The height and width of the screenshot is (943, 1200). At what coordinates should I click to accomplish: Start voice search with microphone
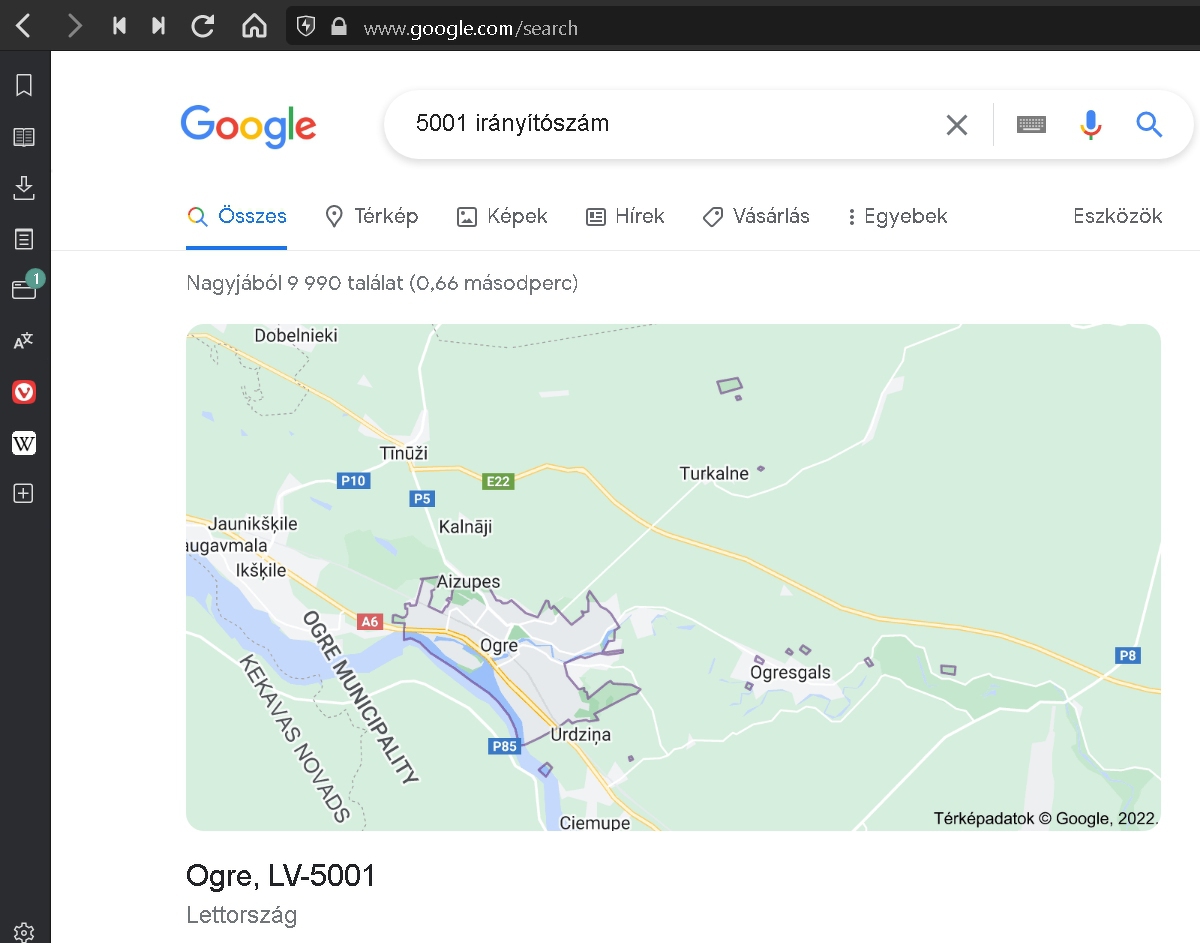(1091, 125)
